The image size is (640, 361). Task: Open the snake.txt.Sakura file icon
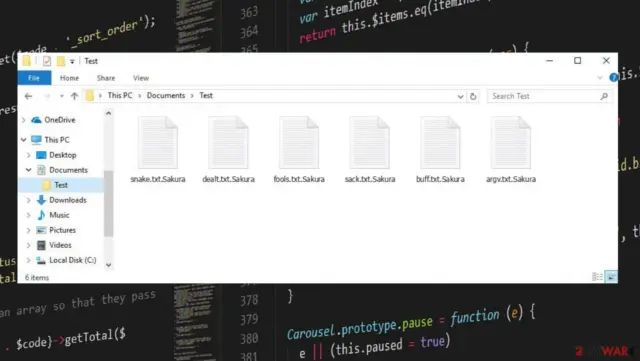click(x=158, y=143)
